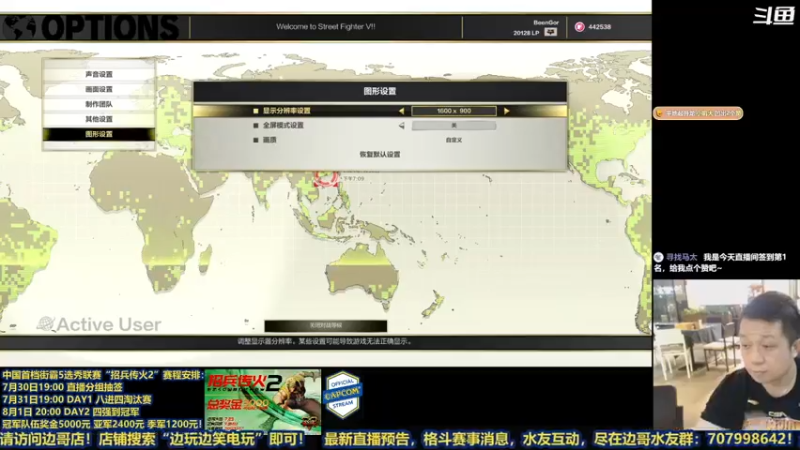Image resolution: width=800 pixels, height=450 pixels.
Task: Click 恢复默认设置 to restore defaults
Action: click(x=380, y=154)
